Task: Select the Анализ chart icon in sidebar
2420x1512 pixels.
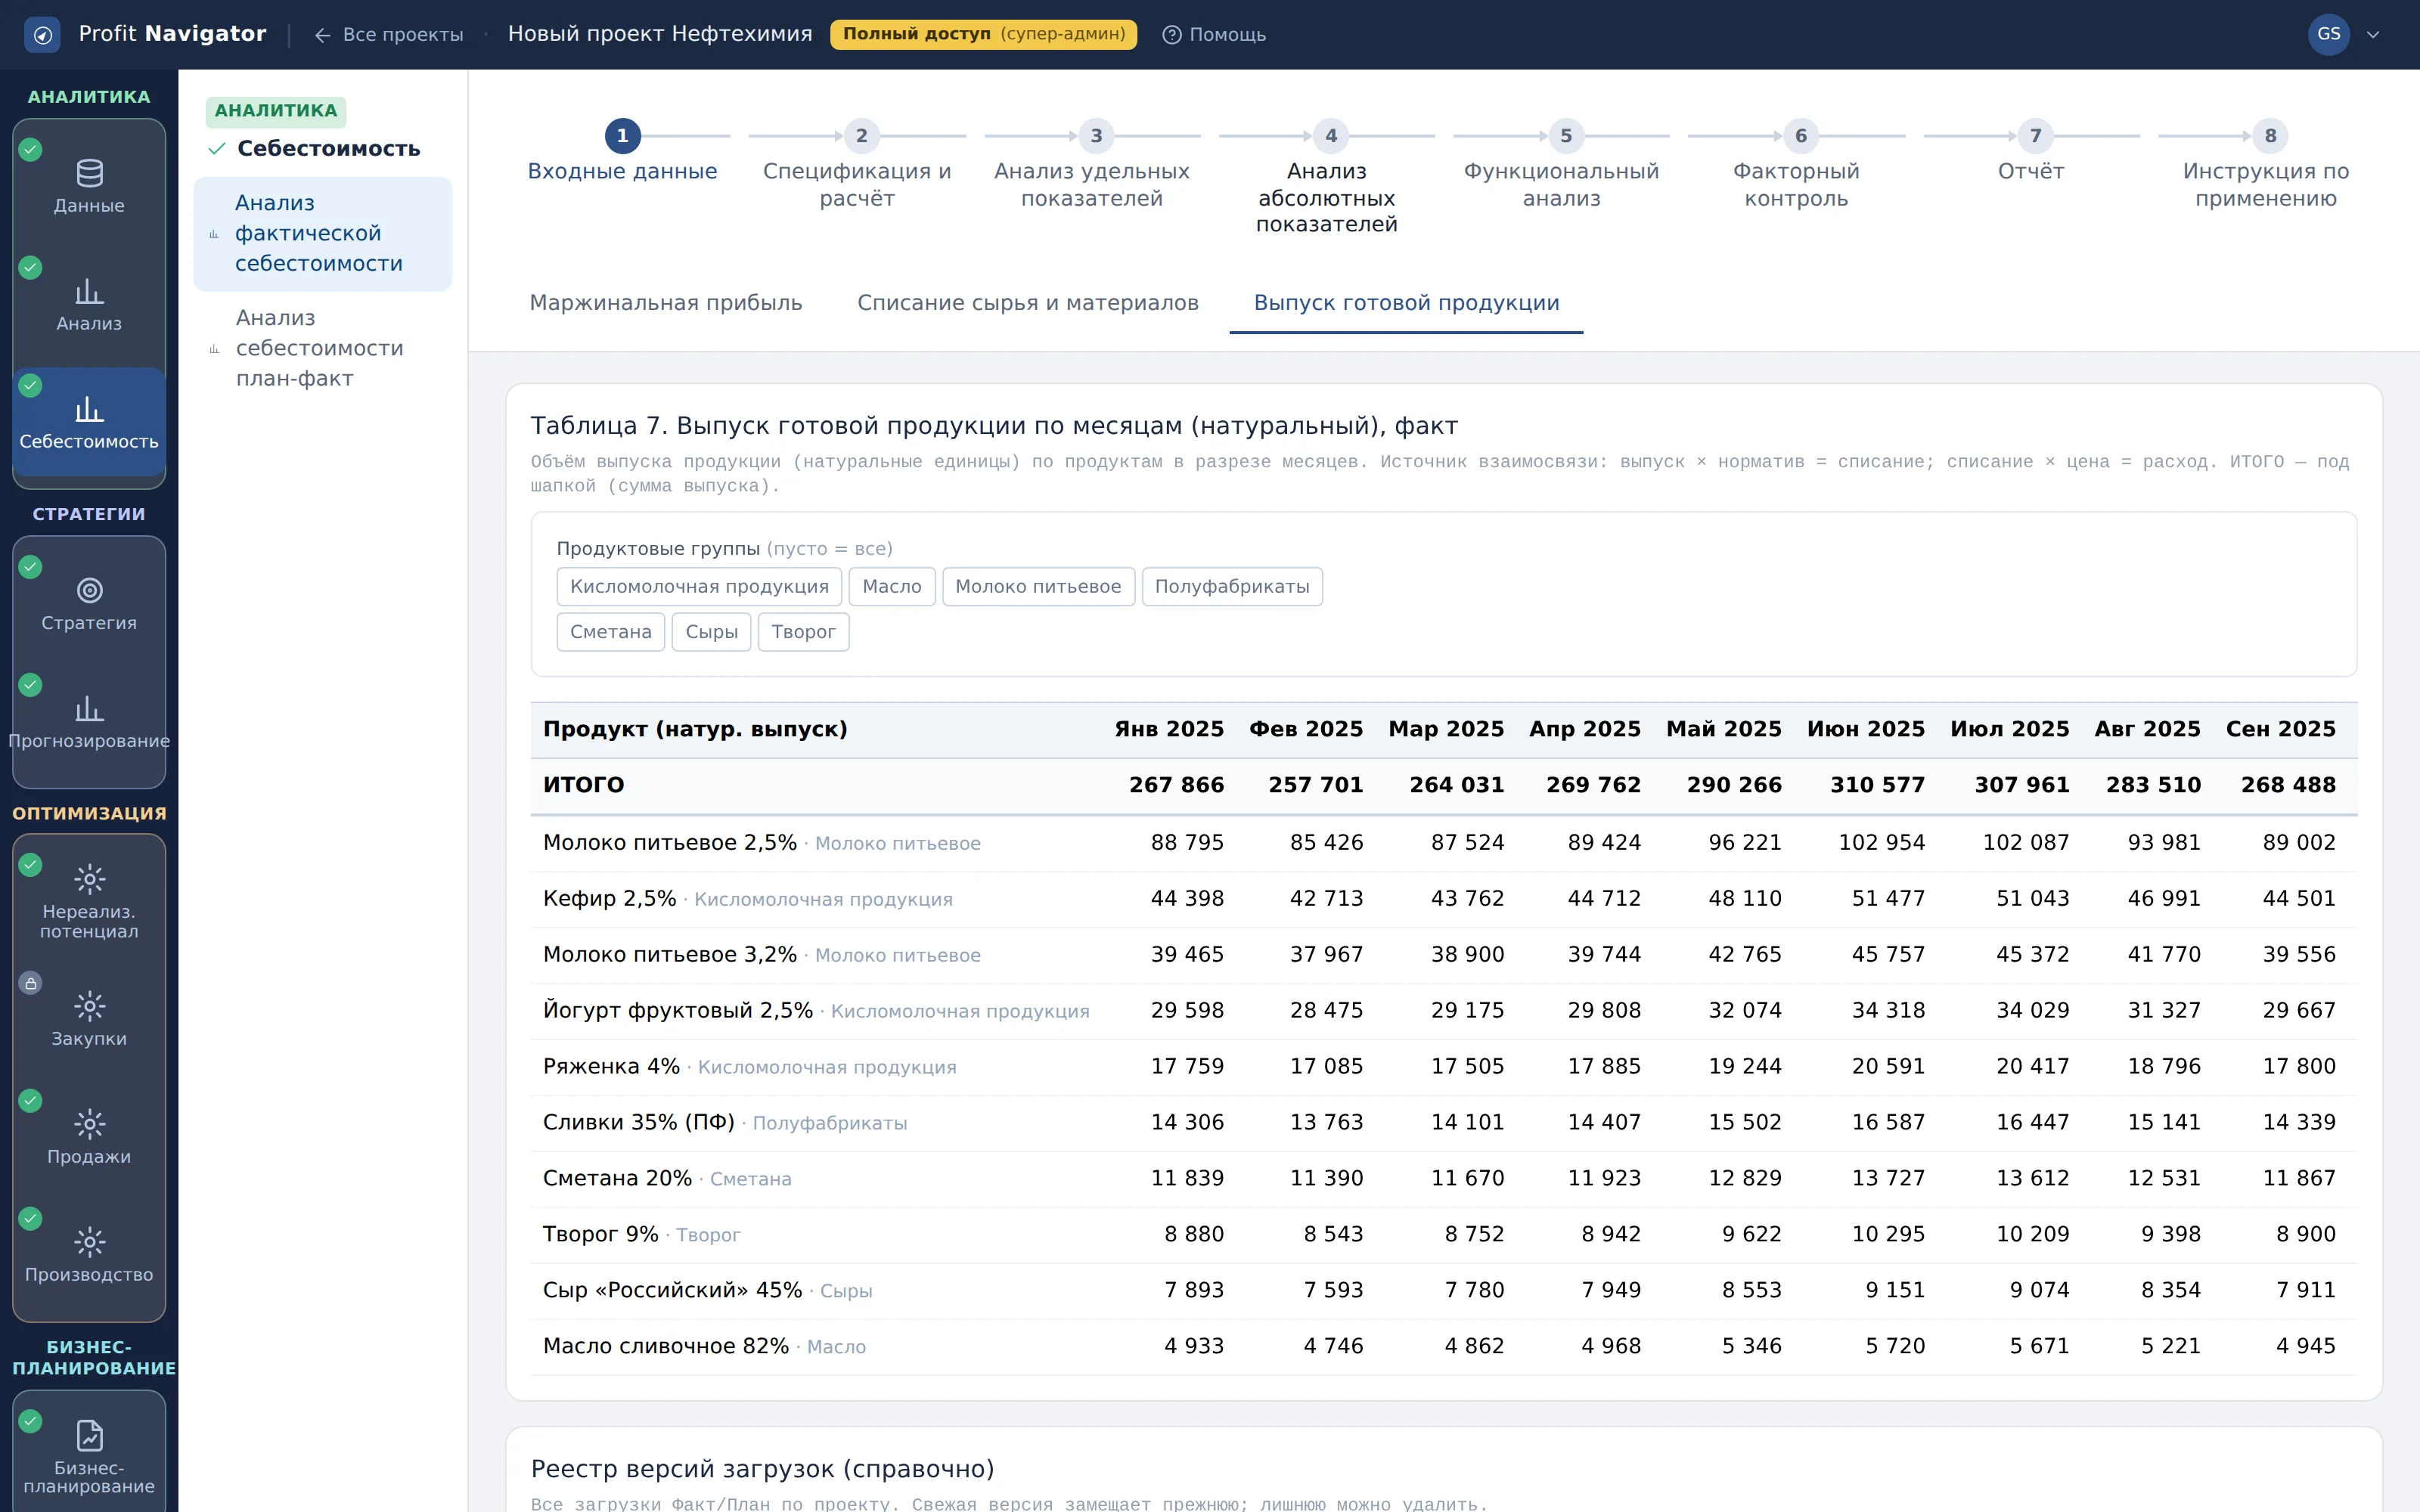Action: tap(89, 292)
